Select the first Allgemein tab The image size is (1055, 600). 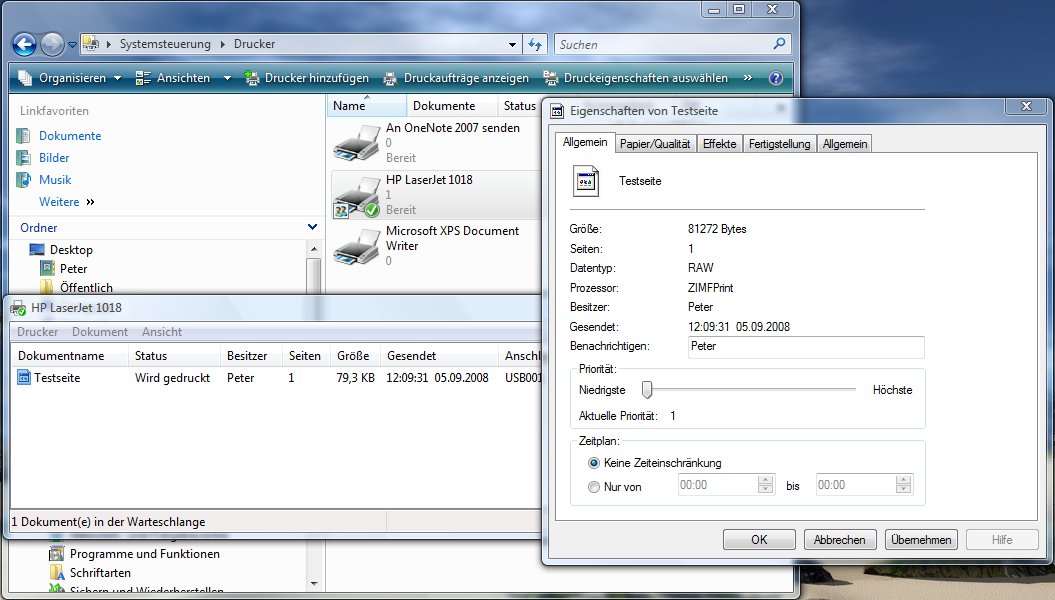(x=585, y=143)
